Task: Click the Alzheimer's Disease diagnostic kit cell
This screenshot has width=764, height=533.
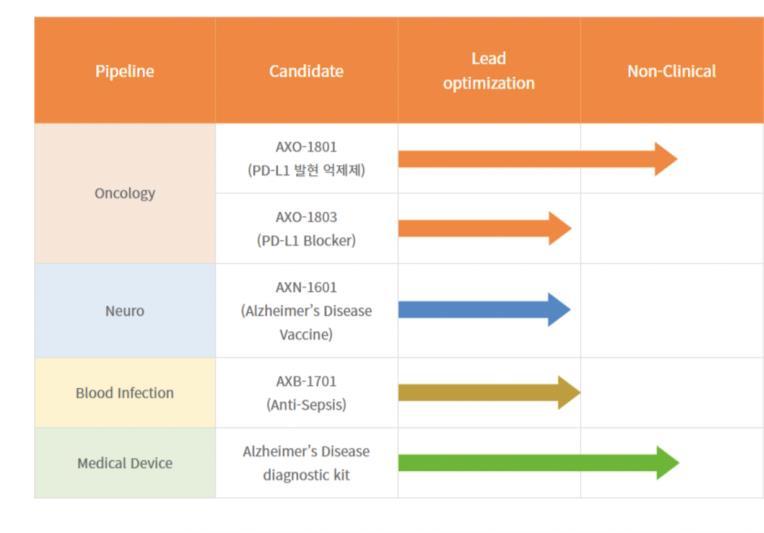Action: 306,463
